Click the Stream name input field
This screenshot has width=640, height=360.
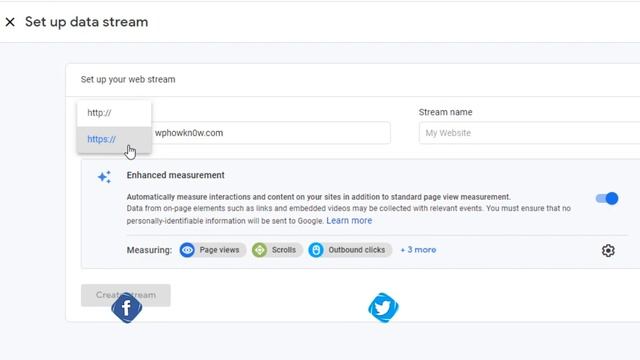tap(529, 133)
